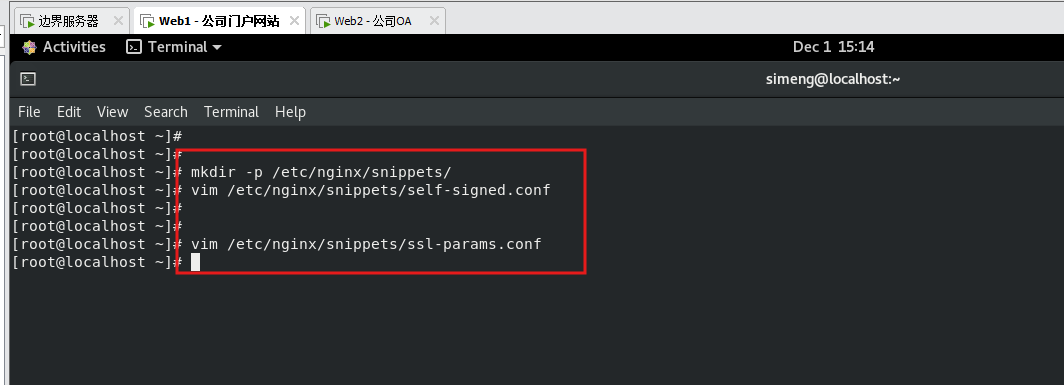Viewport: 1064px width, 385px height.
Task: Open the Help menu
Action: pyautogui.click(x=290, y=111)
